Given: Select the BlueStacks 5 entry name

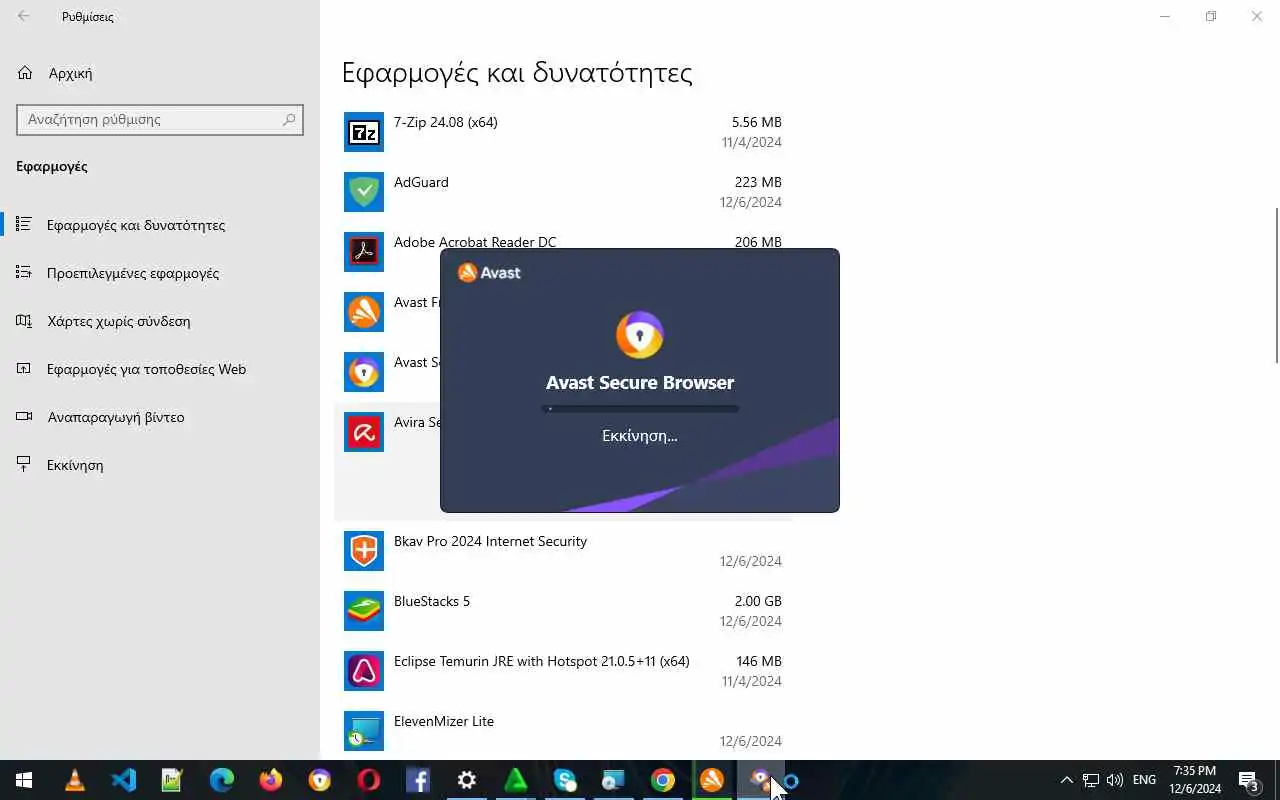Looking at the screenshot, I should click(x=432, y=601).
